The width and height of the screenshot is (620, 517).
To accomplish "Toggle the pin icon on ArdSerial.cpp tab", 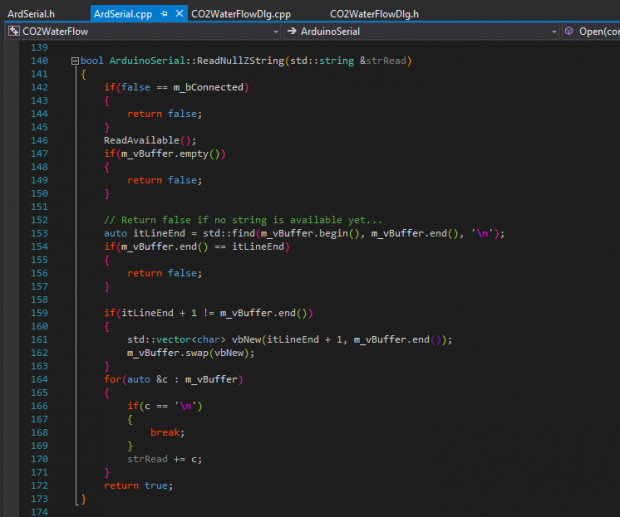I will [x=164, y=14].
